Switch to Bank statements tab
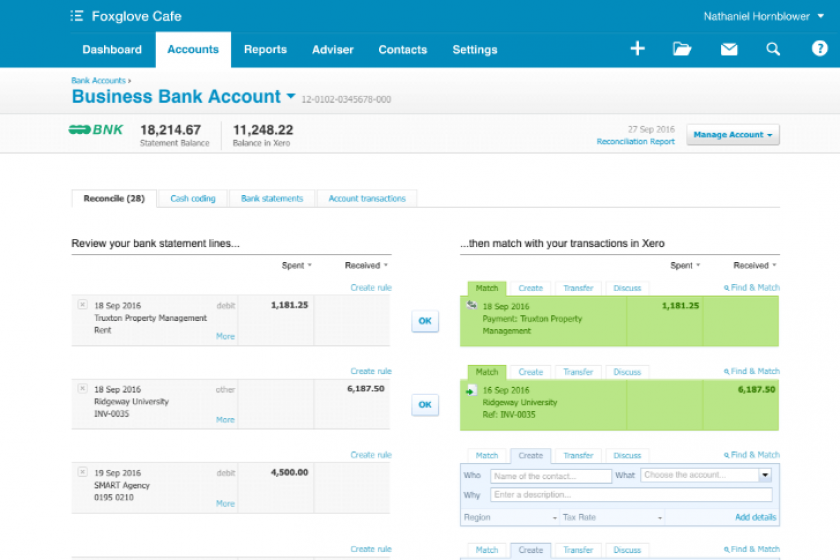 pos(272,198)
